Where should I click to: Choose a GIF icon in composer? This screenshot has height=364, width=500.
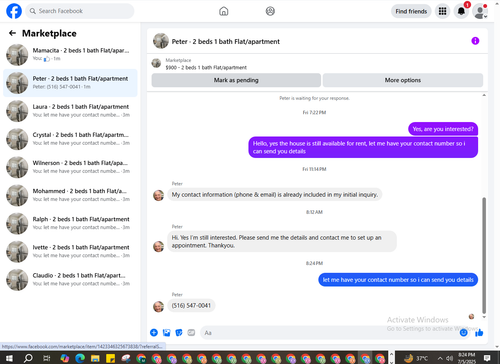pyautogui.click(x=191, y=332)
